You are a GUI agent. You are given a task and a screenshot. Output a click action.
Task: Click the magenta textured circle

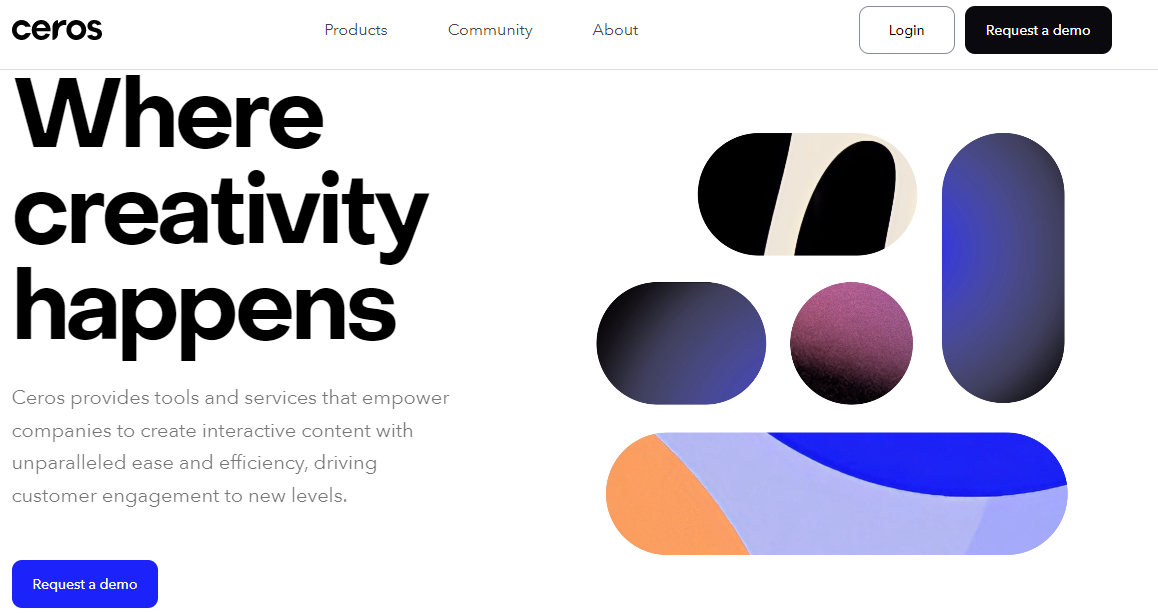click(852, 343)
